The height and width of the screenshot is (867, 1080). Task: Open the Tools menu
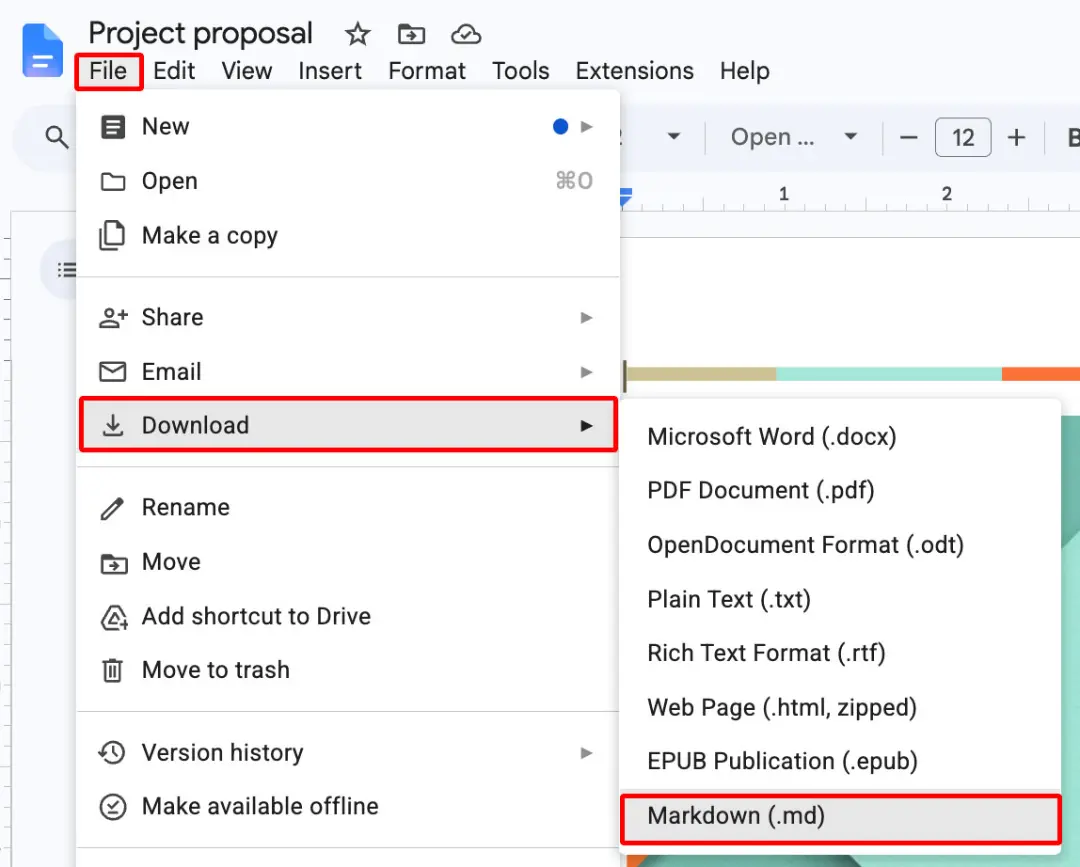521,71
